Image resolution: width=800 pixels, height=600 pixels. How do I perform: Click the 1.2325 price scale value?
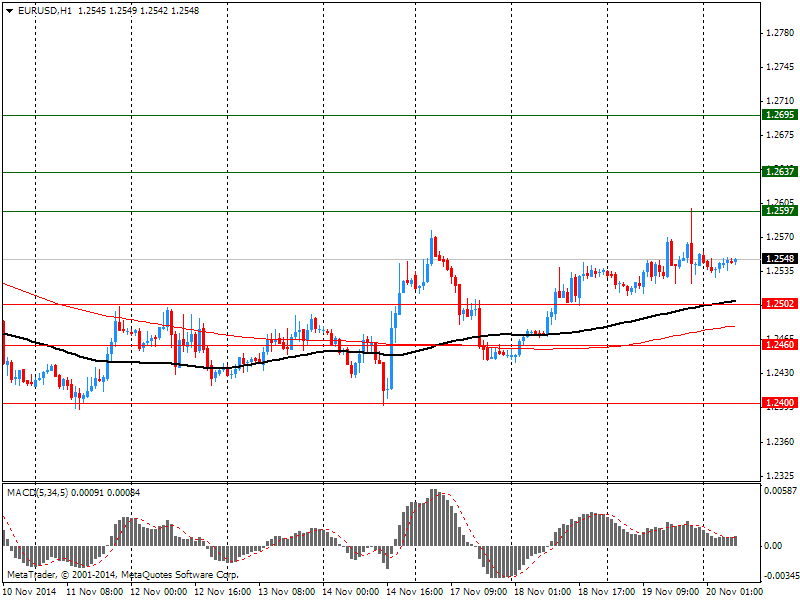click(781, 476)
